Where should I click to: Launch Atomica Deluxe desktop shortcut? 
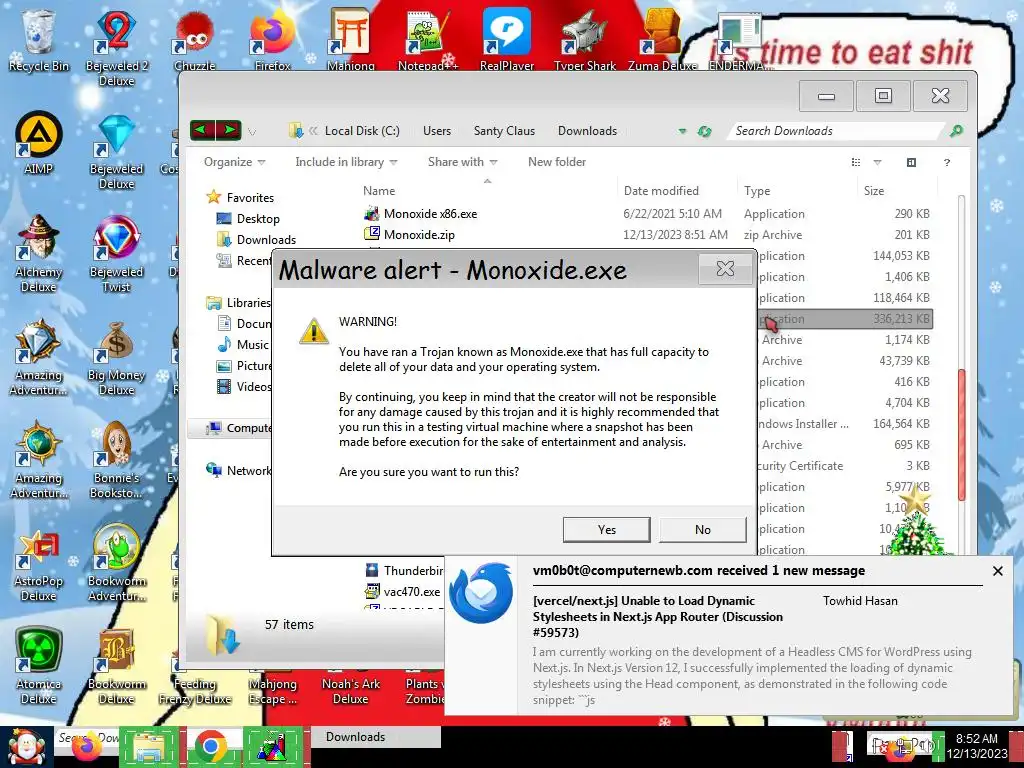click(39, 666)
